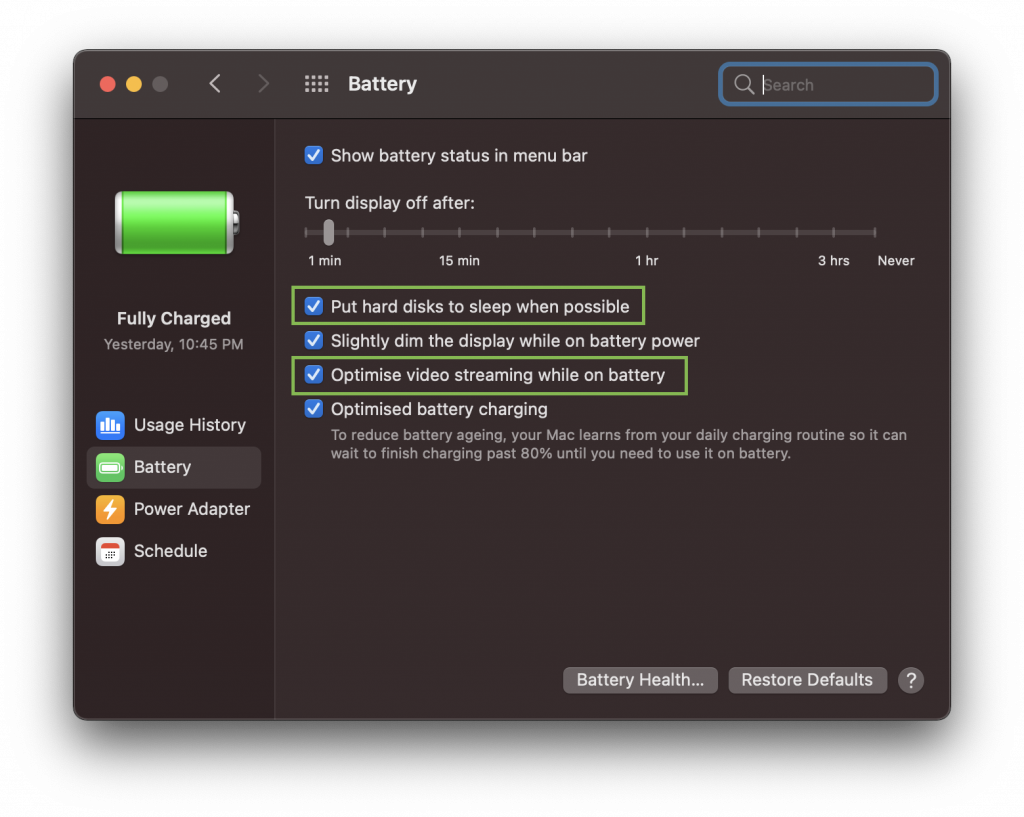Click the Schedule calendar icon
Image resolution: width=1024 pixels, height=817 pixels.
click(110, 551)
